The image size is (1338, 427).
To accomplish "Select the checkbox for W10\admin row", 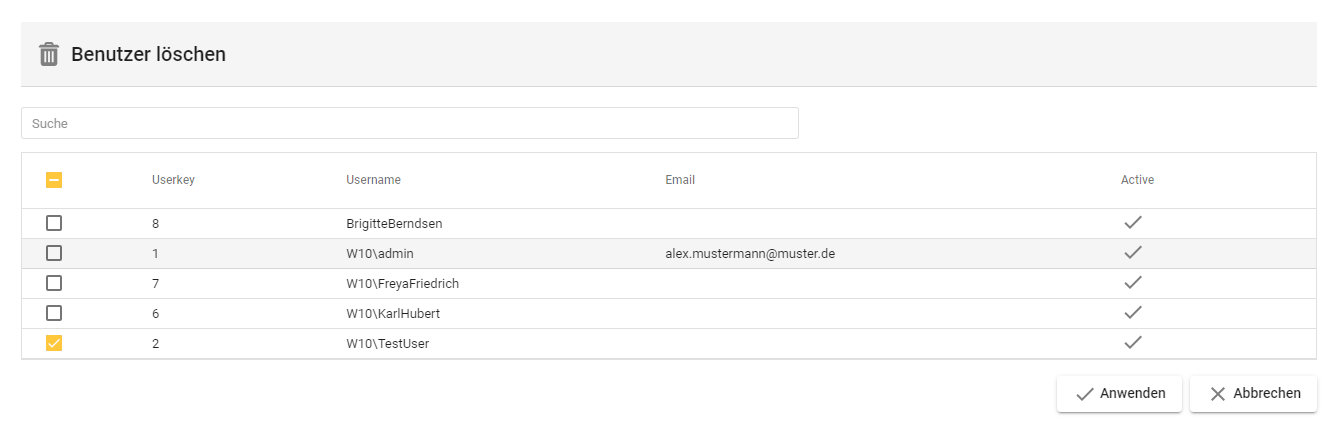I will pyautogui.click(x=54, y=253).
